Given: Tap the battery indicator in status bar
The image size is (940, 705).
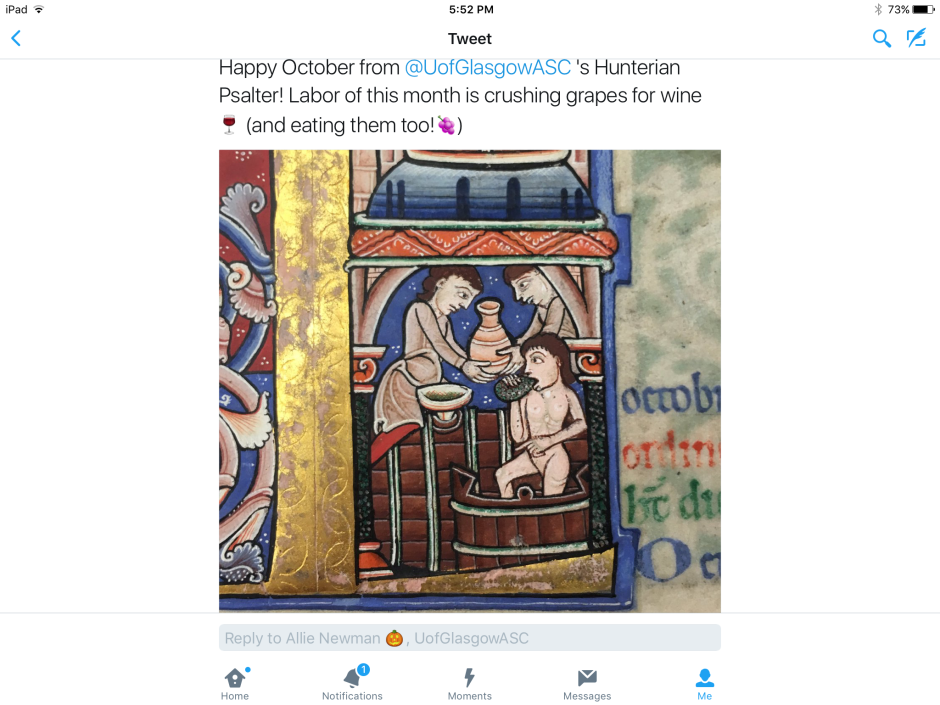Looking at the screenshot, I should pyautogui.click(x=921, y=9).
